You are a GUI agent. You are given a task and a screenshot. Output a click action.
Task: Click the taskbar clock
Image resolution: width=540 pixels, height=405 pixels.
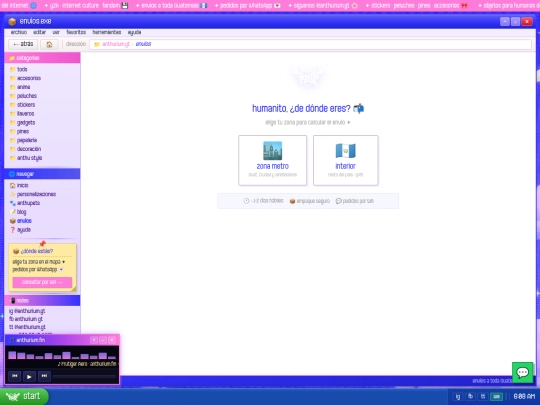(x=524, y=396)
